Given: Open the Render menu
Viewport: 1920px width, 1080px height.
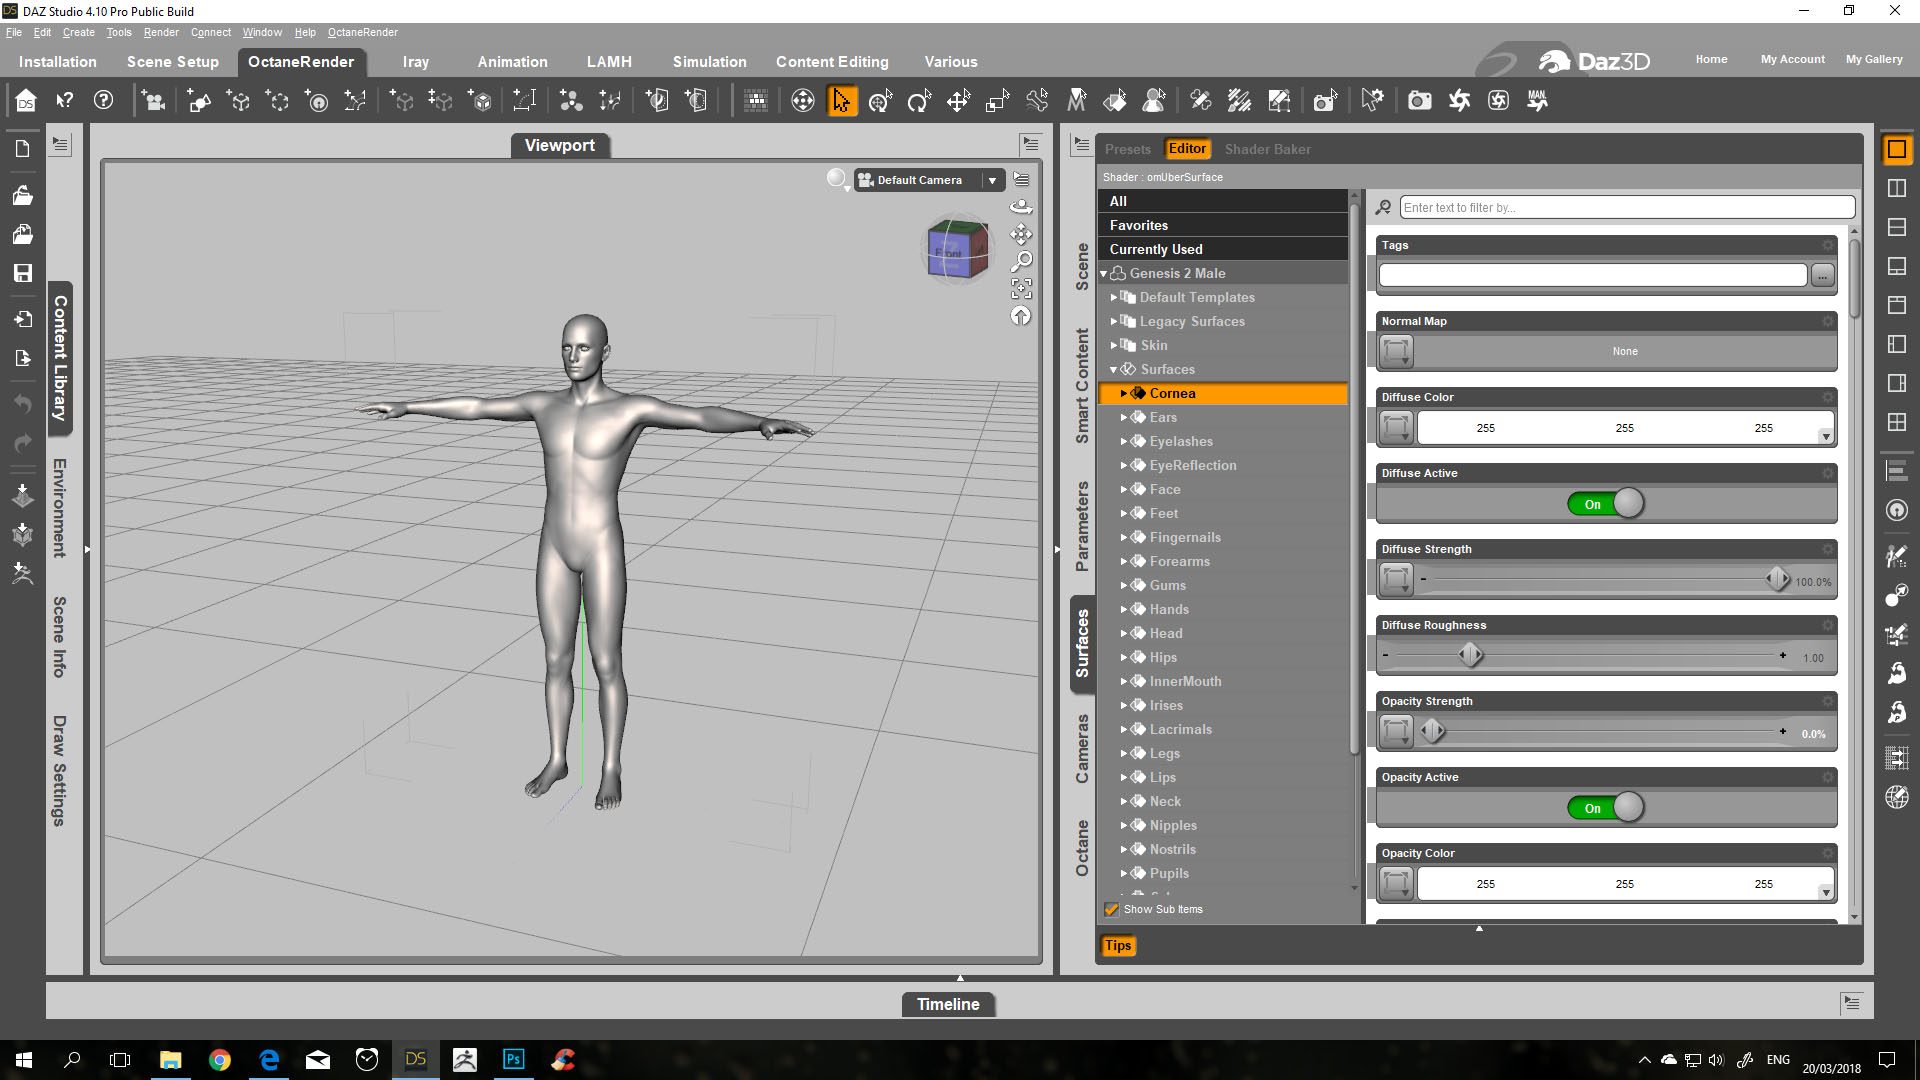Looking at the screenshot, I should [160, 32].
